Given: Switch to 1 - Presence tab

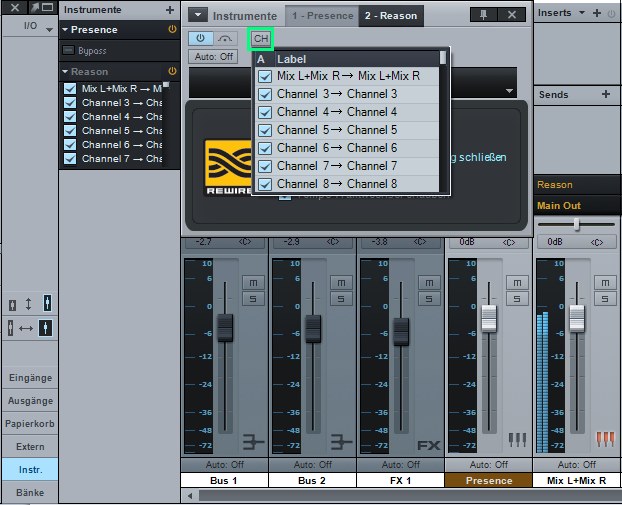Looking at the screenshot, I should [x=323, y=15].
